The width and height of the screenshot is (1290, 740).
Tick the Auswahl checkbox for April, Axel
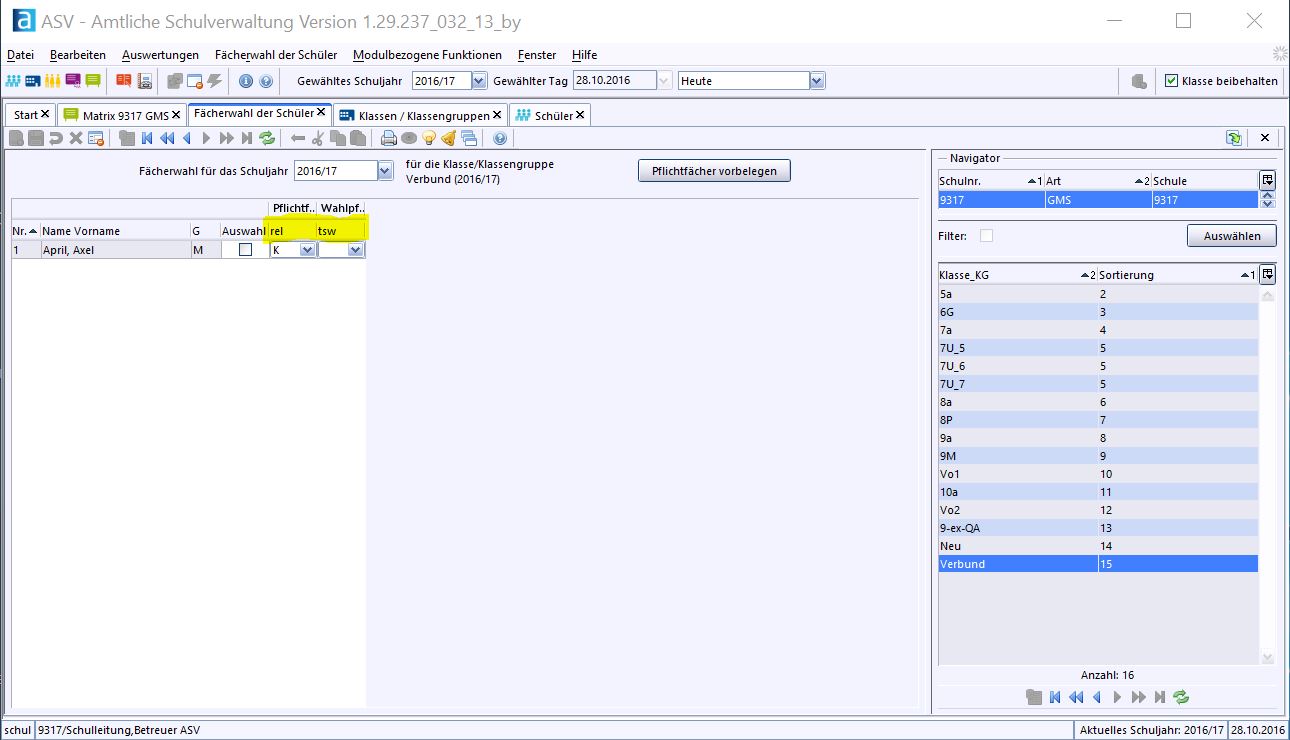click(245, 250)
